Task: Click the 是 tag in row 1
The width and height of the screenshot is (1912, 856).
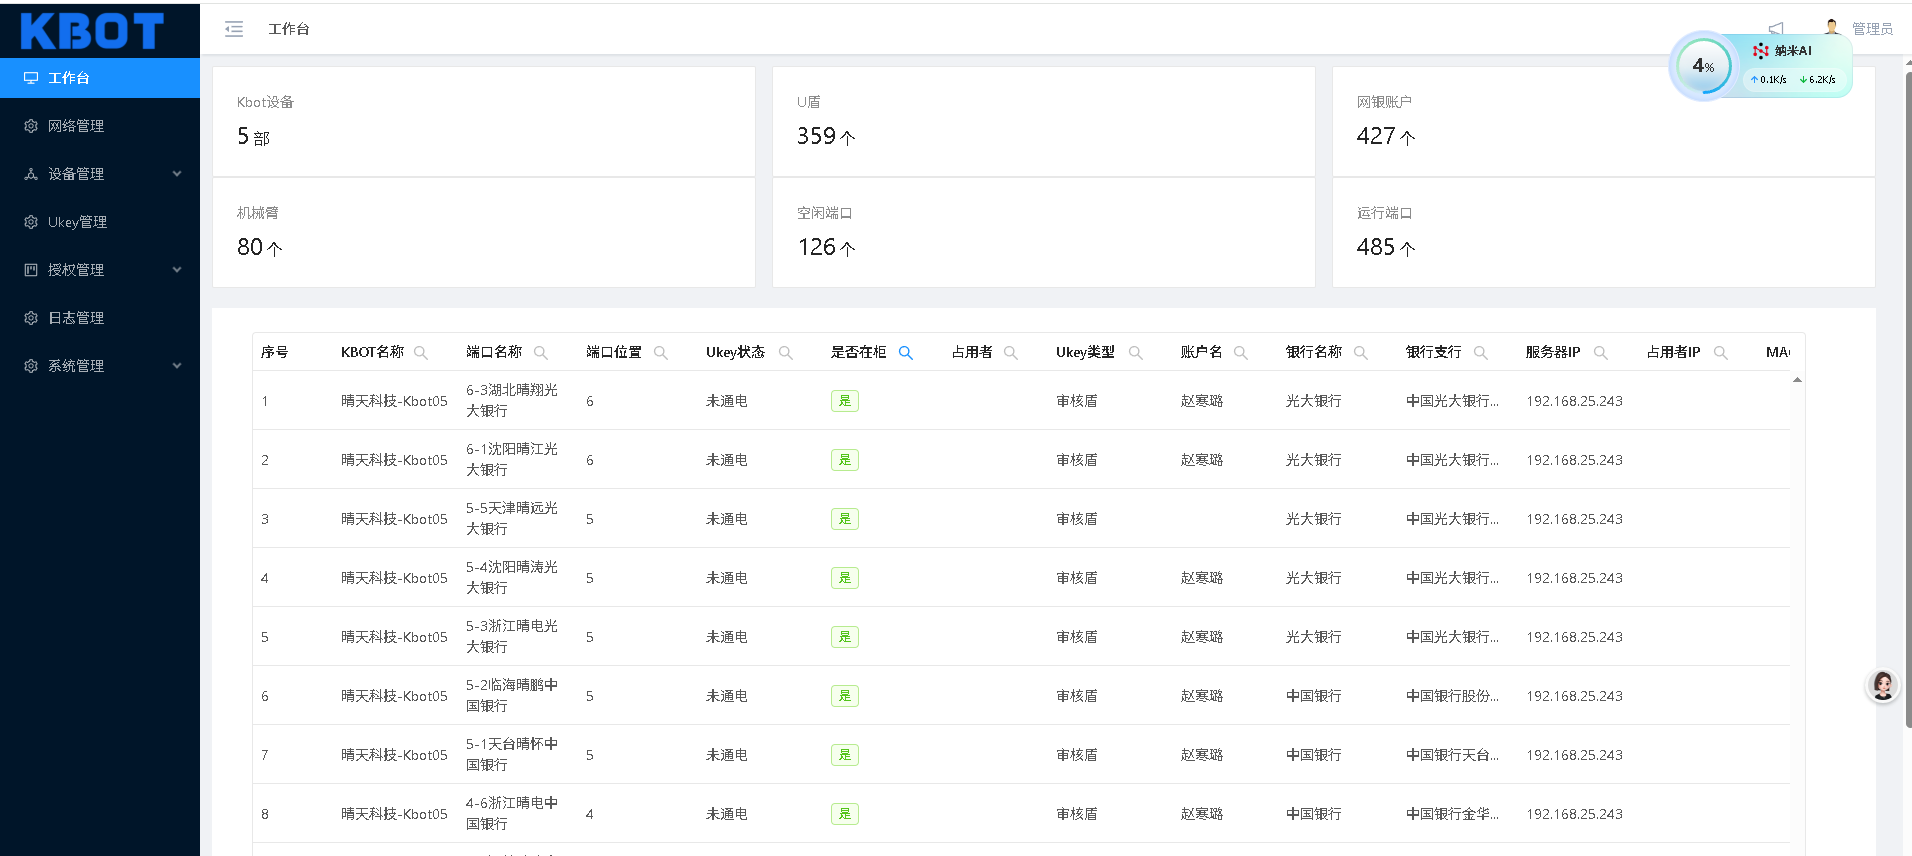Action: [845, 401]
